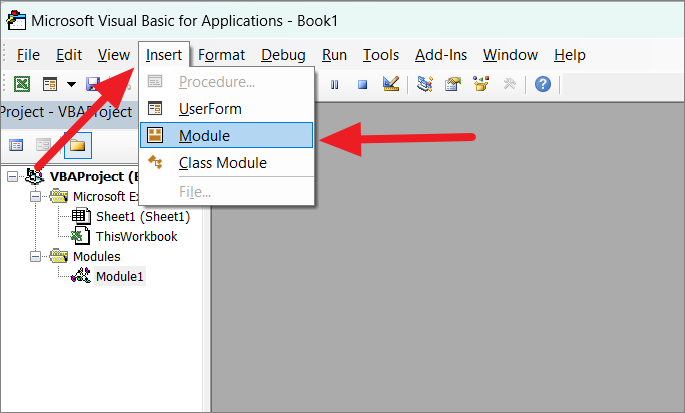The height and width of the screenshot is (413, 685).
Task: Collapse the Modules folder node
Action: pos(35,257)
